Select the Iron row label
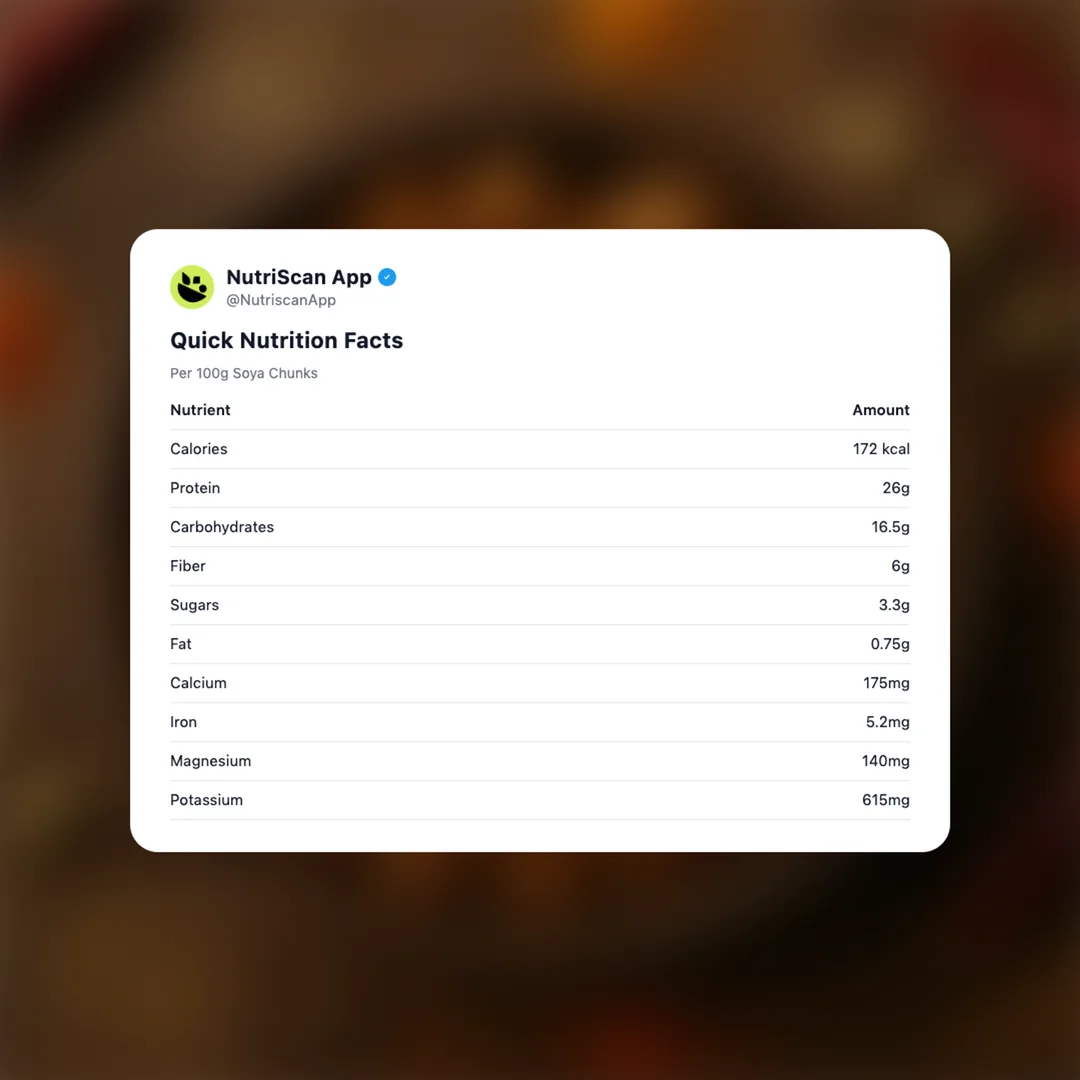1080x1080 pixels. (183, 722)
